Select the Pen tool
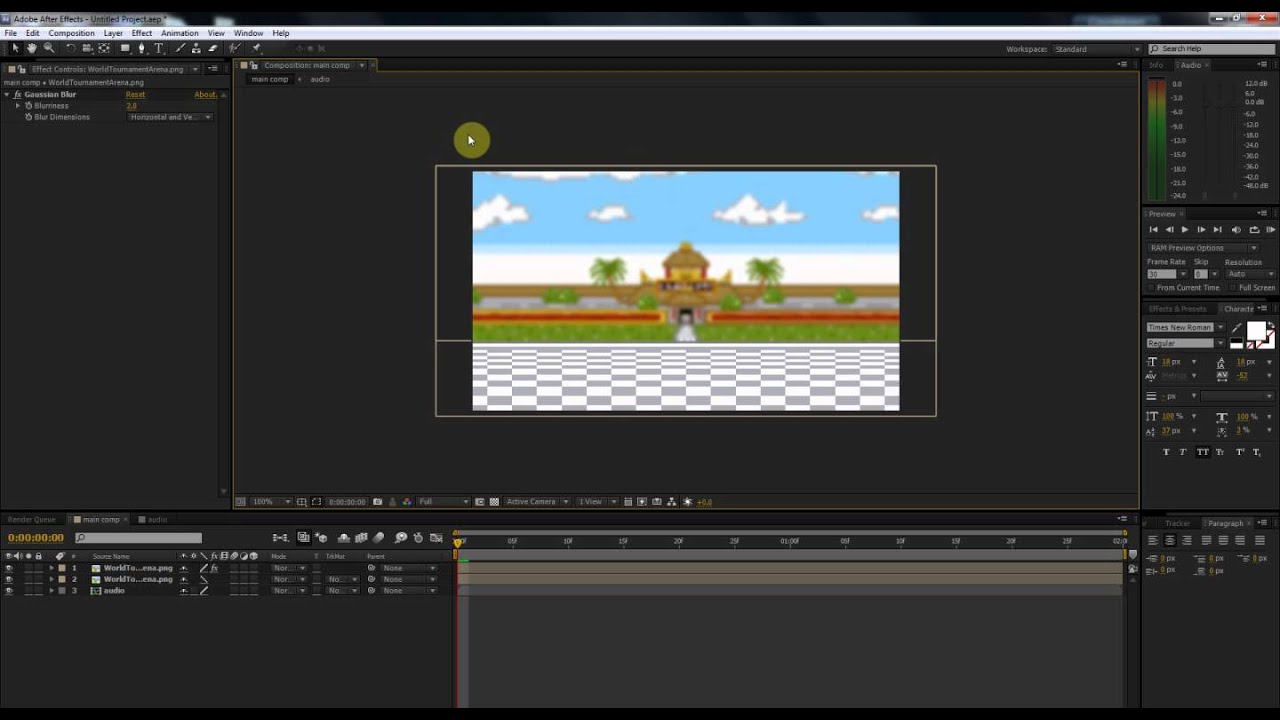The width and height of the screenshot is (1280, 720). click(142, 48)
